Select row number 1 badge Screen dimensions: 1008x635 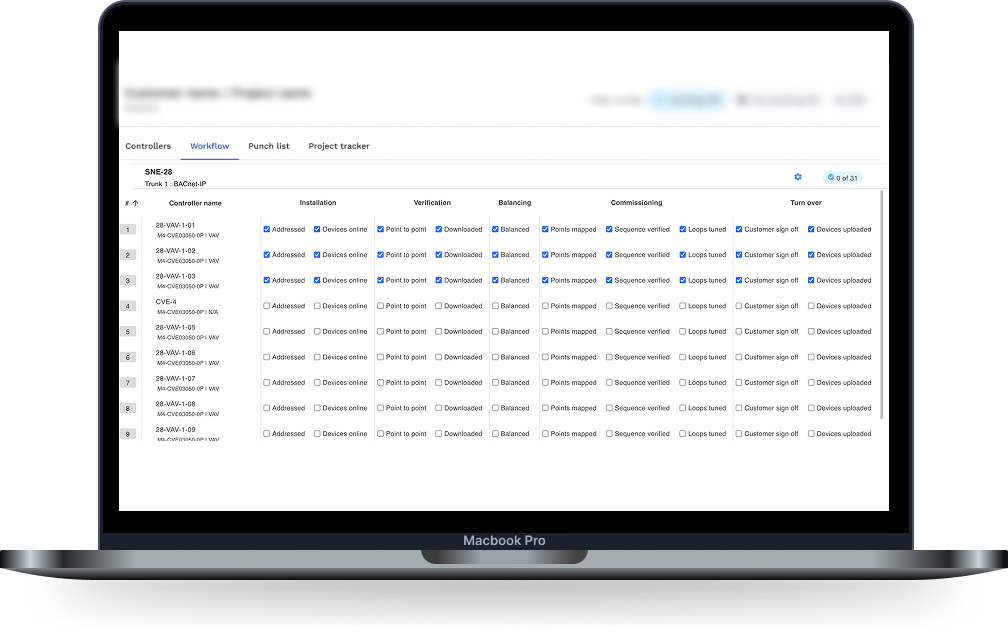(x=128, y=230)
